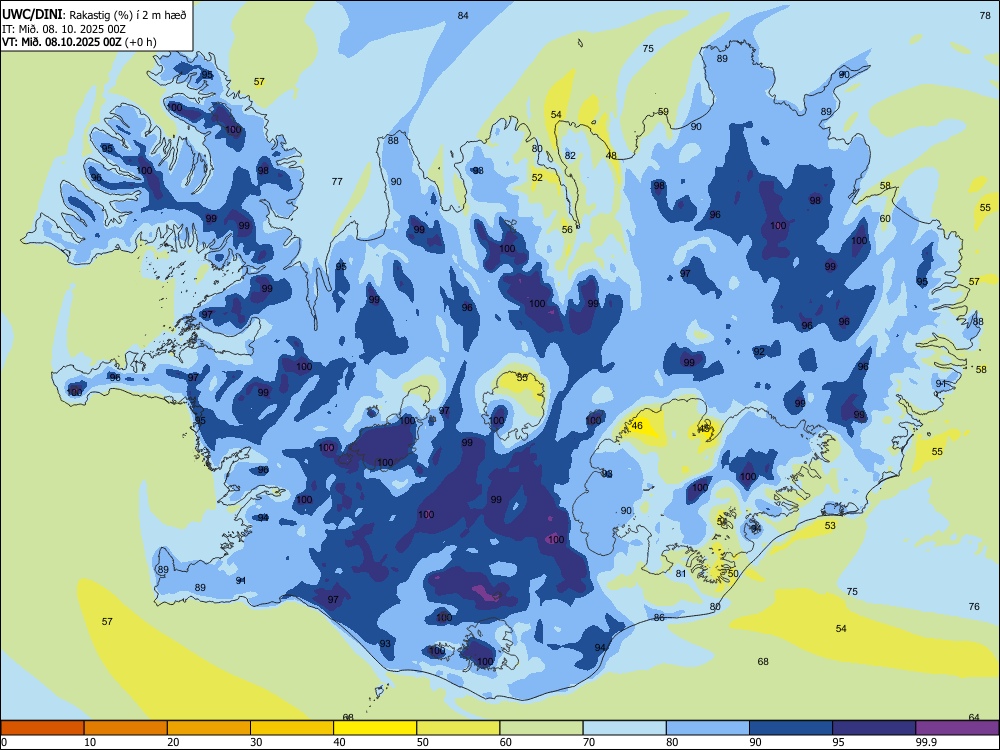Click the 'VT: Mið. 08.10.2025 00Z (+0 h)' line
The width and height of the screenshot is (1000, 750).
pyautogui.click(x=79, y=42)
